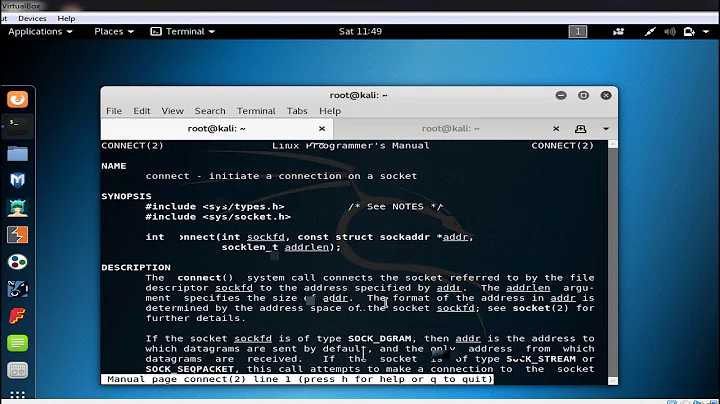Screen dimensions: 720x404
Task: Open the multicolored circles dock icon
Action: click(17, 262)
